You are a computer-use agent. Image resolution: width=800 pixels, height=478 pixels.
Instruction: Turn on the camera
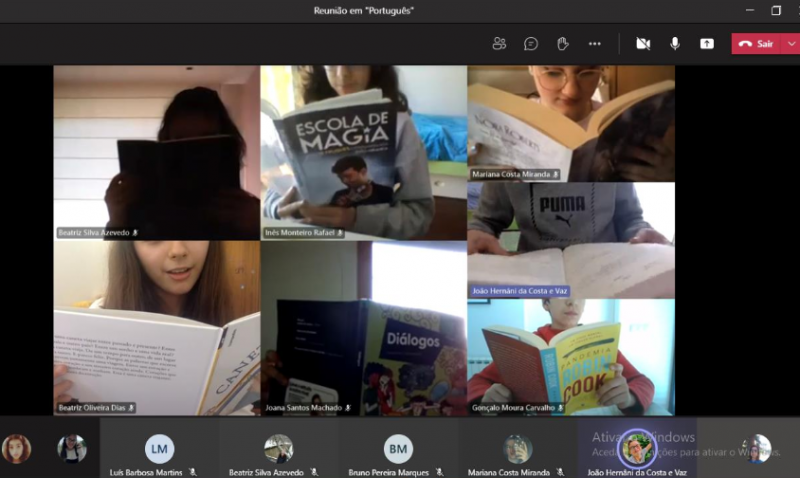point(643,44)
